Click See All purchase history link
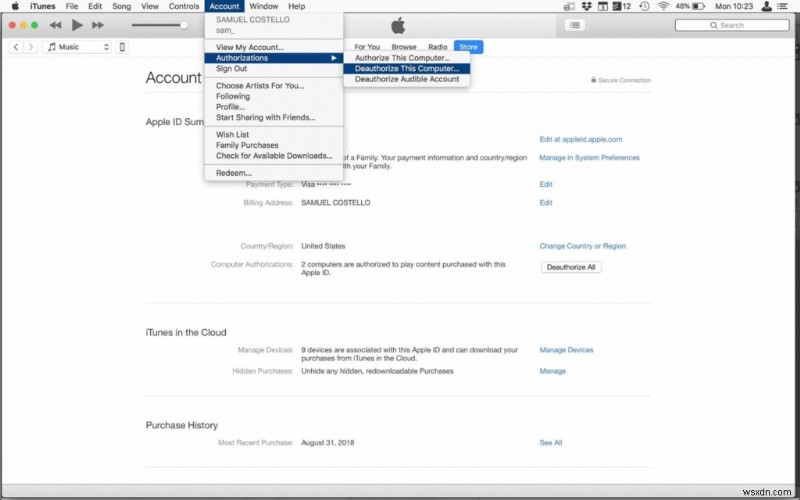Viewport: 800px width, 500px height. (551, 443)
